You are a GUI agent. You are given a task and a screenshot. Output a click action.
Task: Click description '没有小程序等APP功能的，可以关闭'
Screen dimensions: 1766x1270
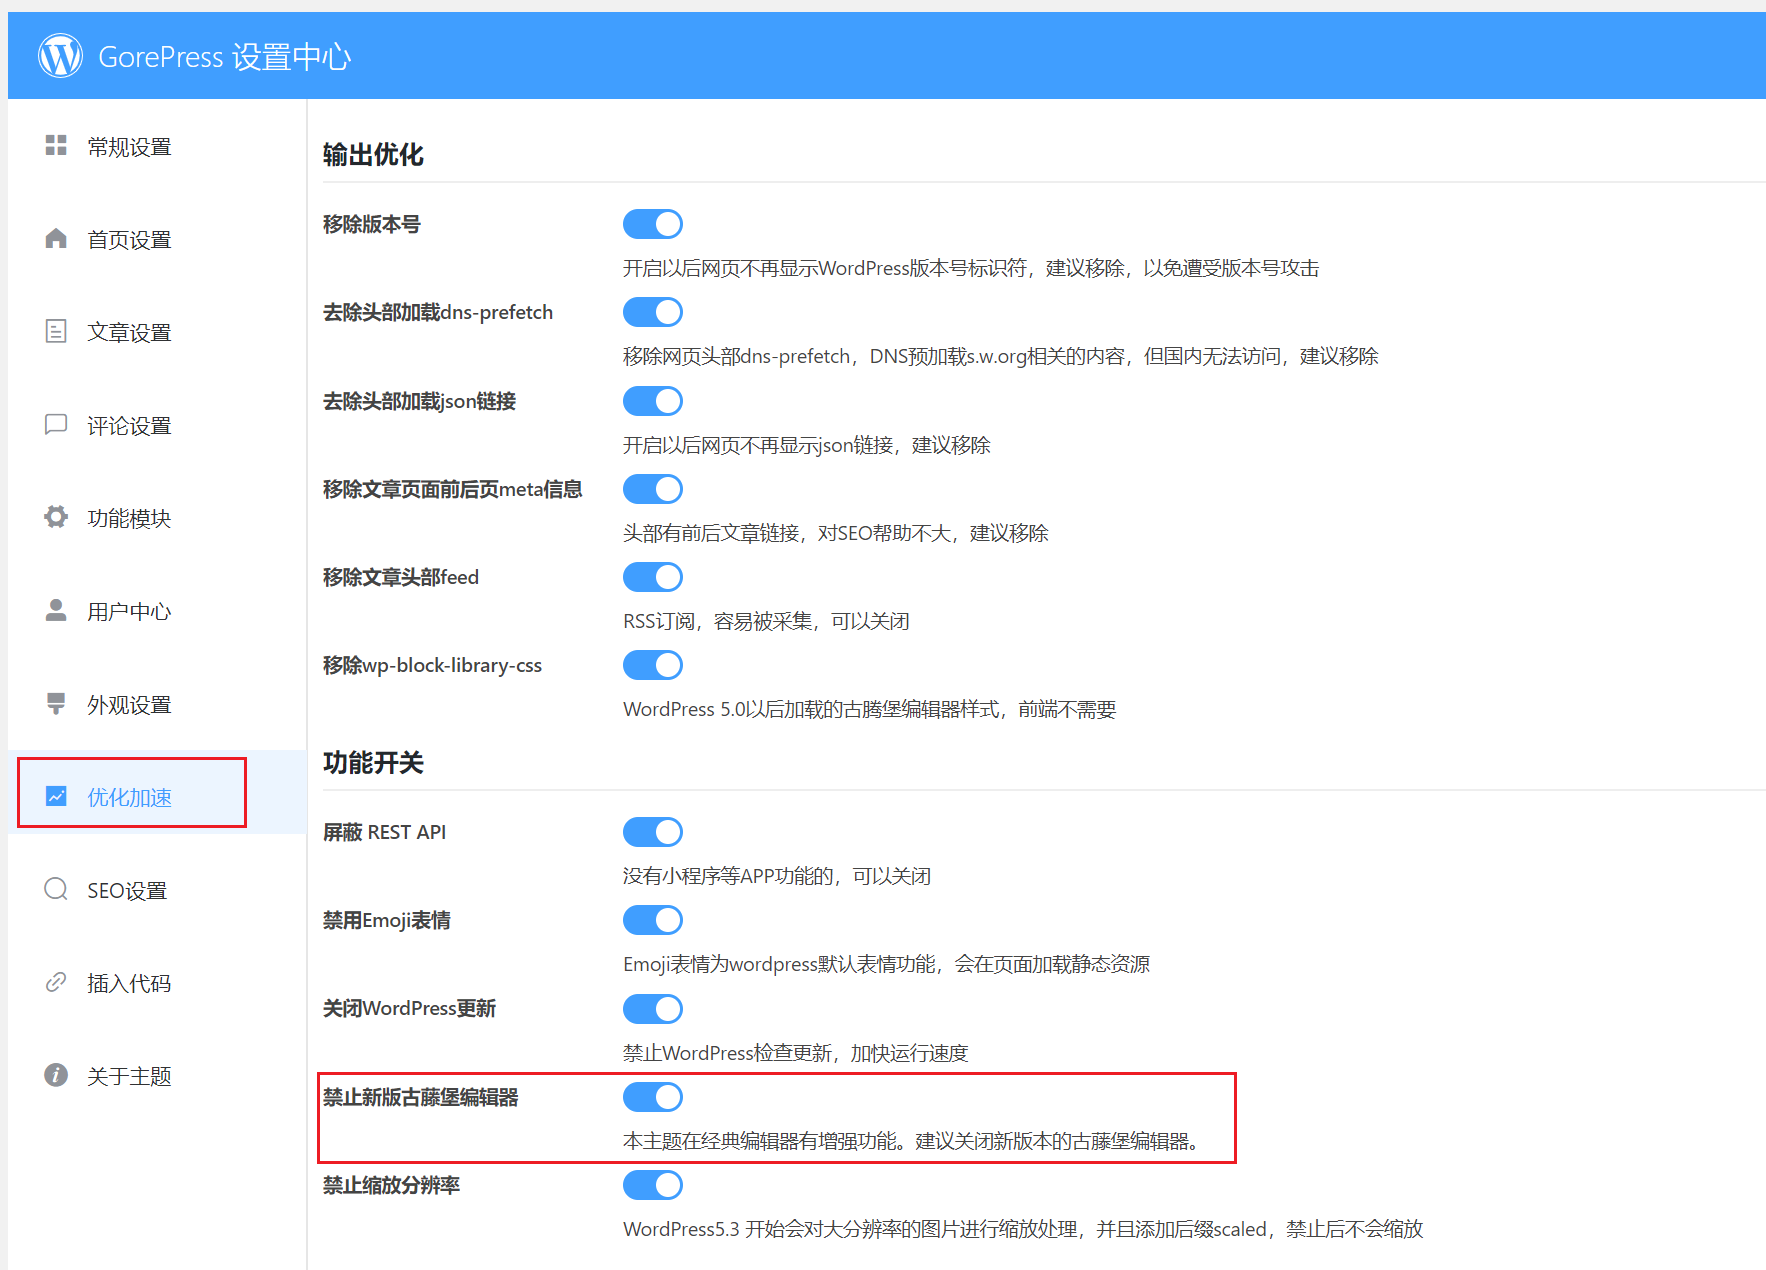777,876
